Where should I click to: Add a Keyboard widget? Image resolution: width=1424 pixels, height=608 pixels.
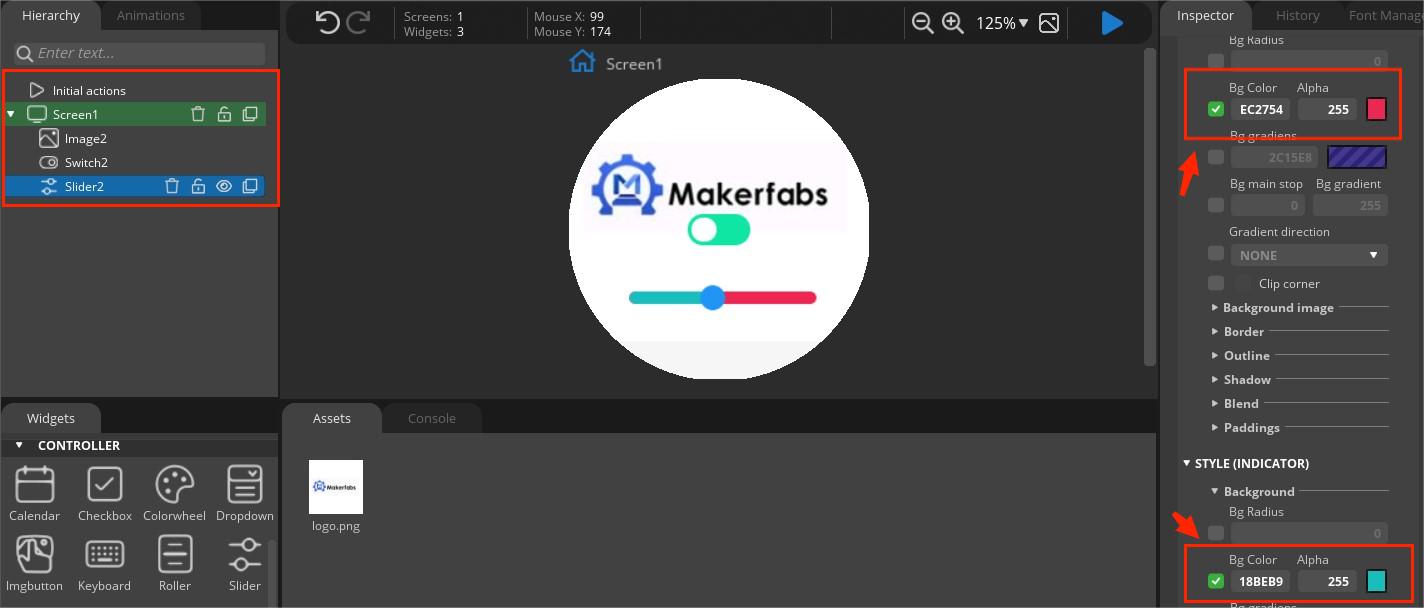pos(105,563)
